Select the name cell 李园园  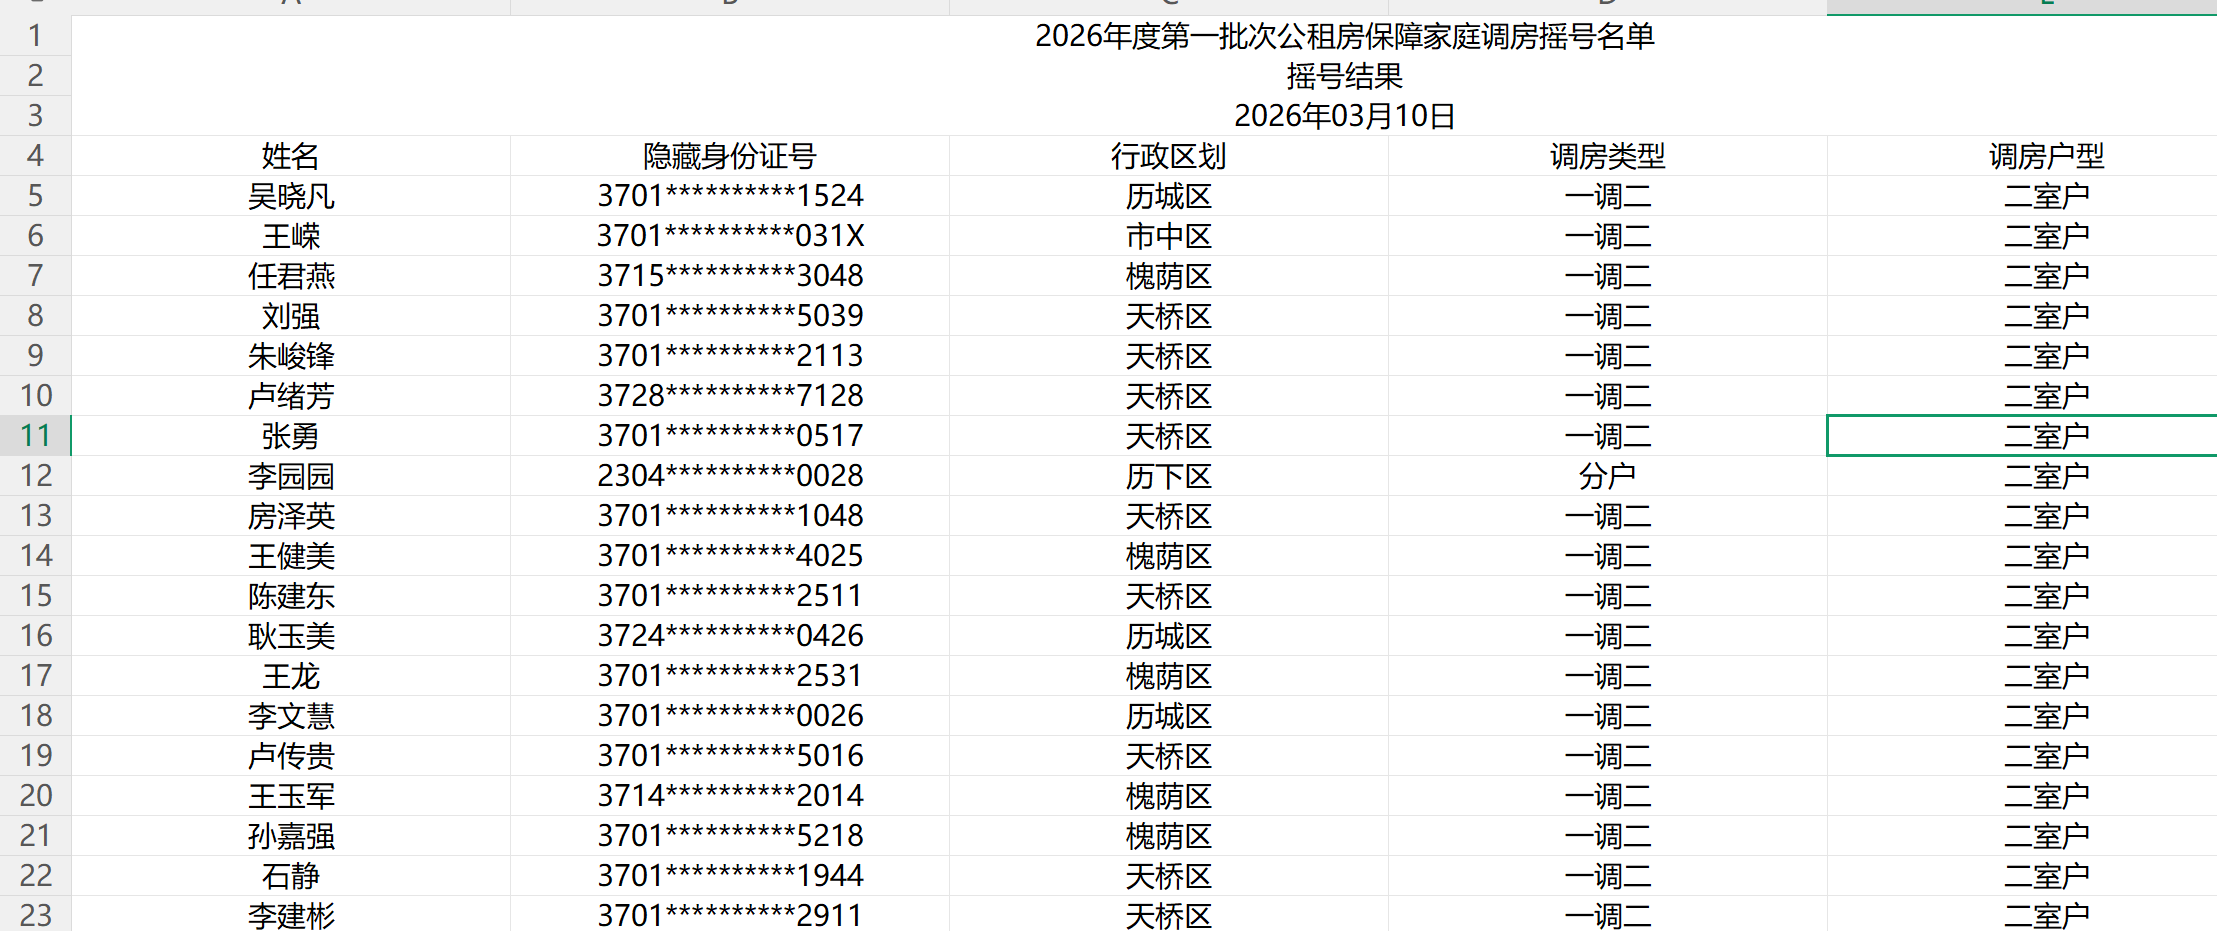[291, 476]
